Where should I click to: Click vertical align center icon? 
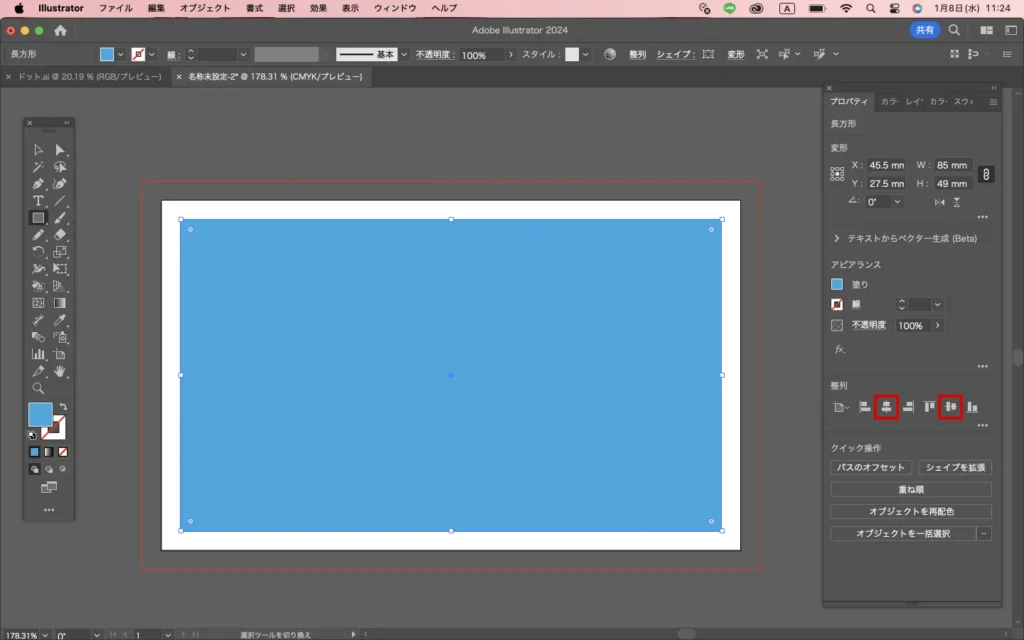[950, 407]
